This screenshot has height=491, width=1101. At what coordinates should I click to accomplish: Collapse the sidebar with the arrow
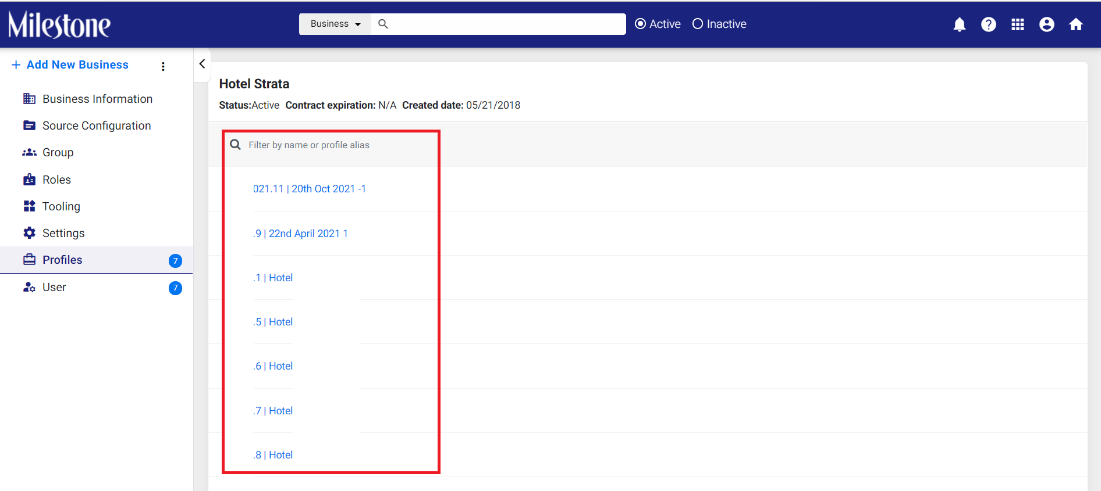tap(202, 64)
